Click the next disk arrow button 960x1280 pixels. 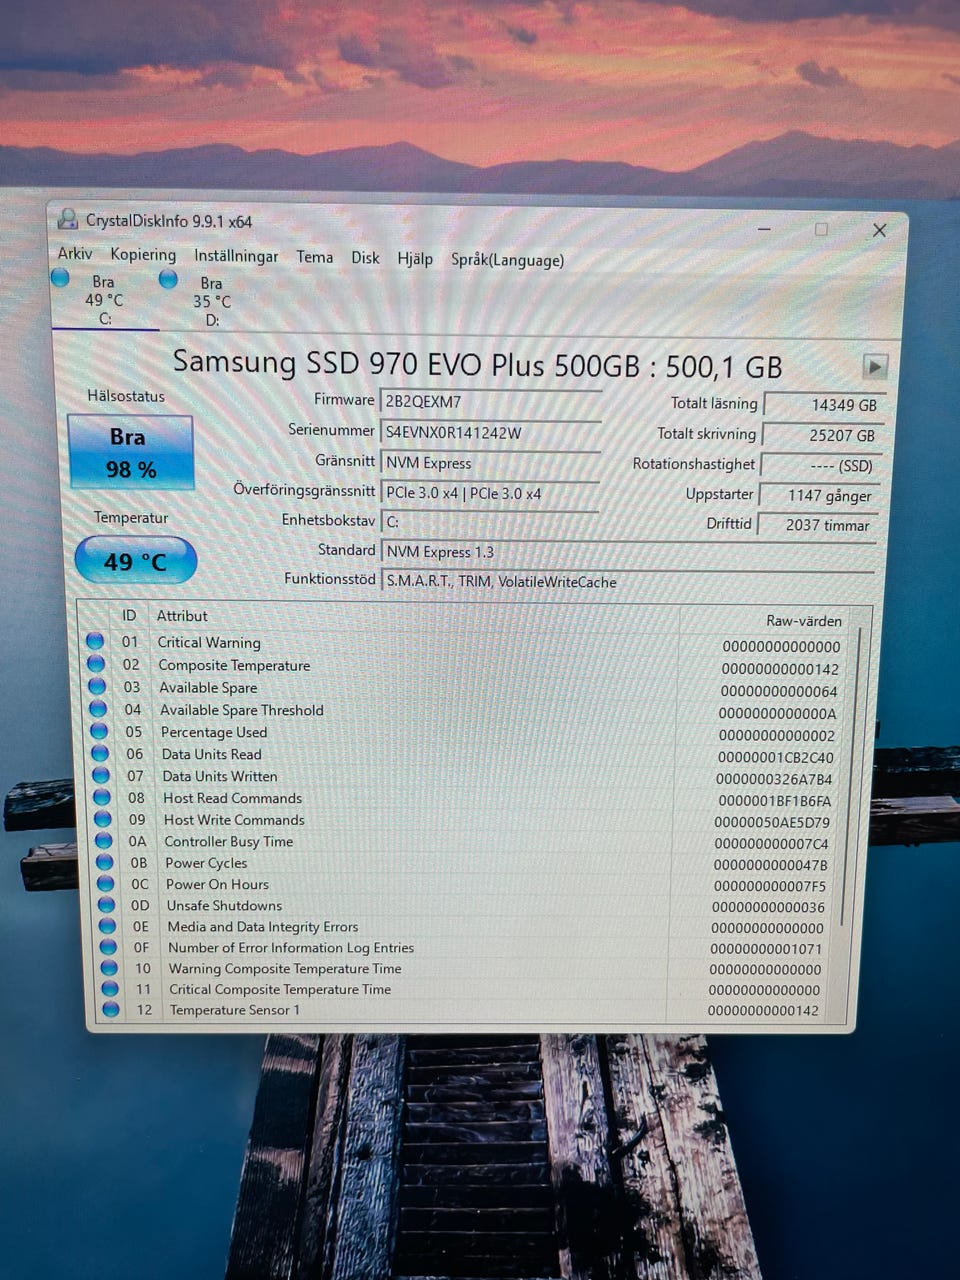[875, 366]
